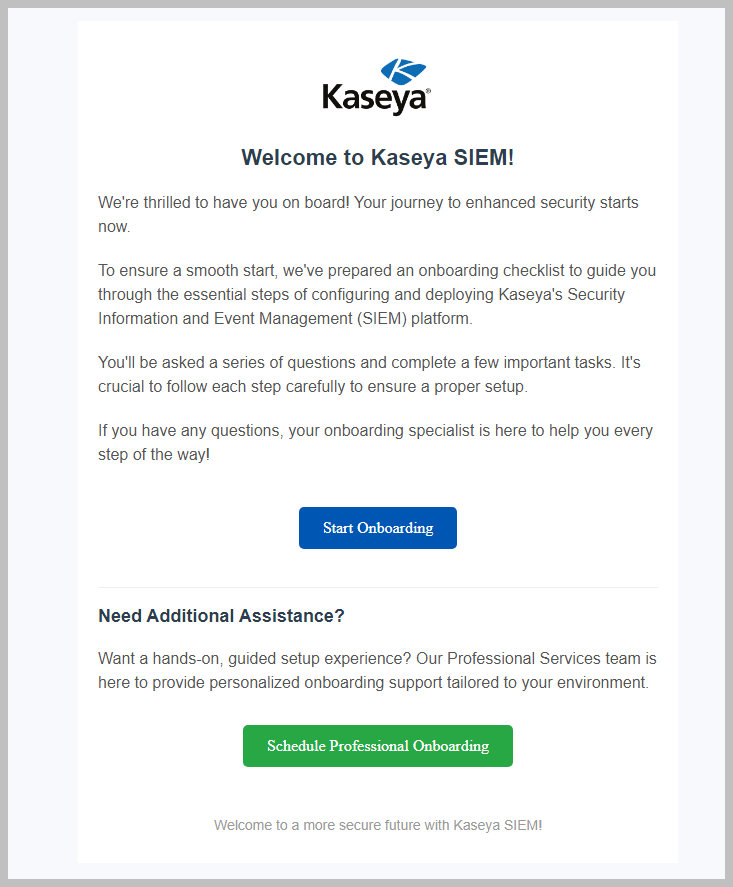Click the Start Onboarding button
The image size is (733, 887).
[377, 527]
